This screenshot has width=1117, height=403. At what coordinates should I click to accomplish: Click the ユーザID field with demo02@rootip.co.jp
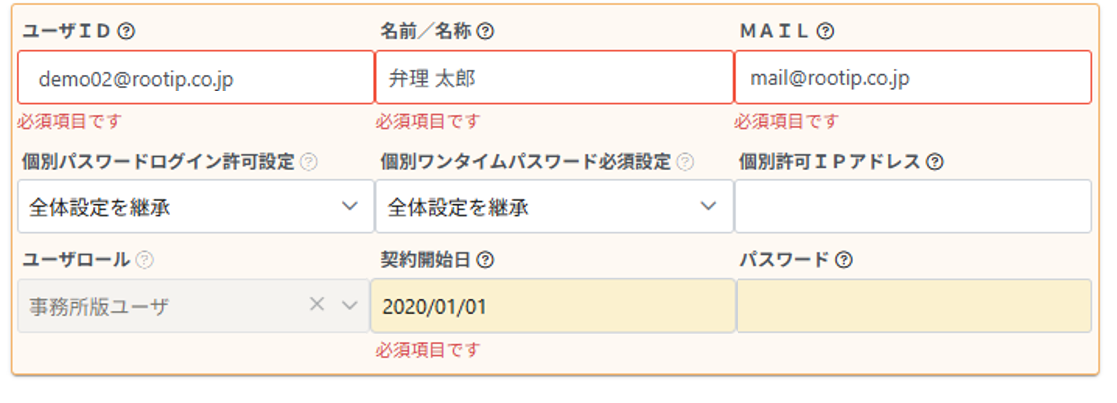click(196, 78)
